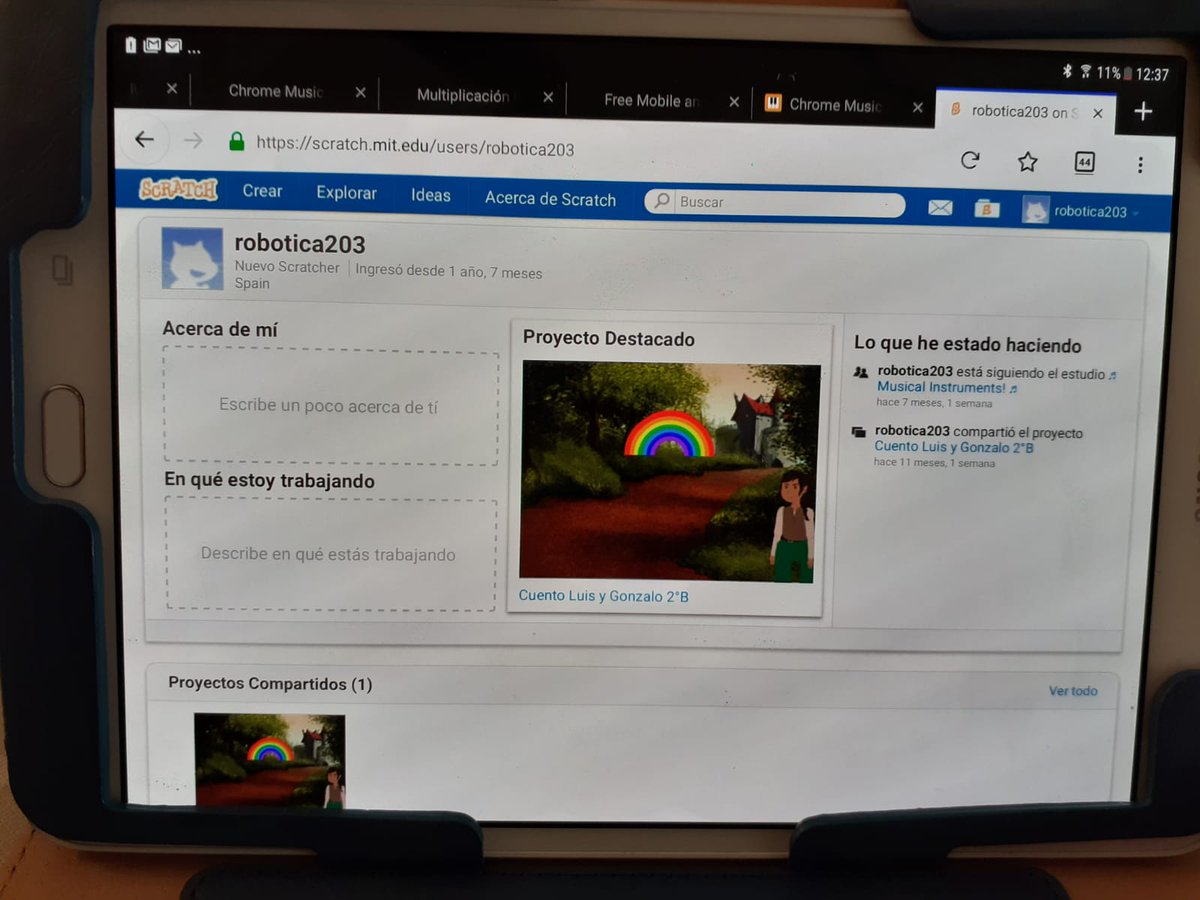Click robotica203 name in the studio activity
The height and width of the screenshot is (900, 1200).
coord(913,372)
